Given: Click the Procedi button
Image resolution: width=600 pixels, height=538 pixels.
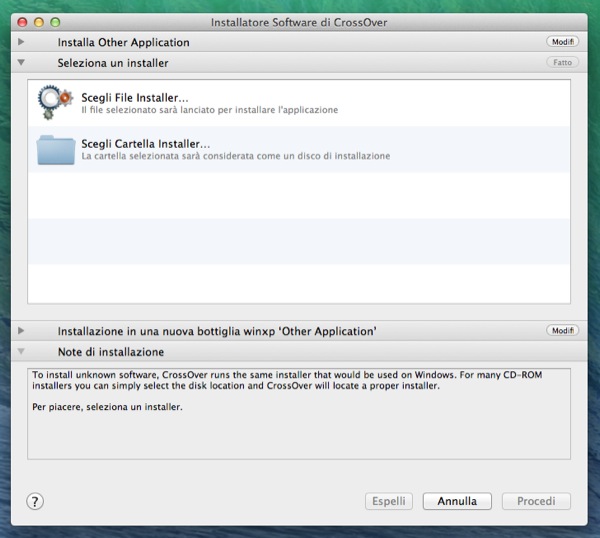Looking at the screenshot, I should coord(536,501).
